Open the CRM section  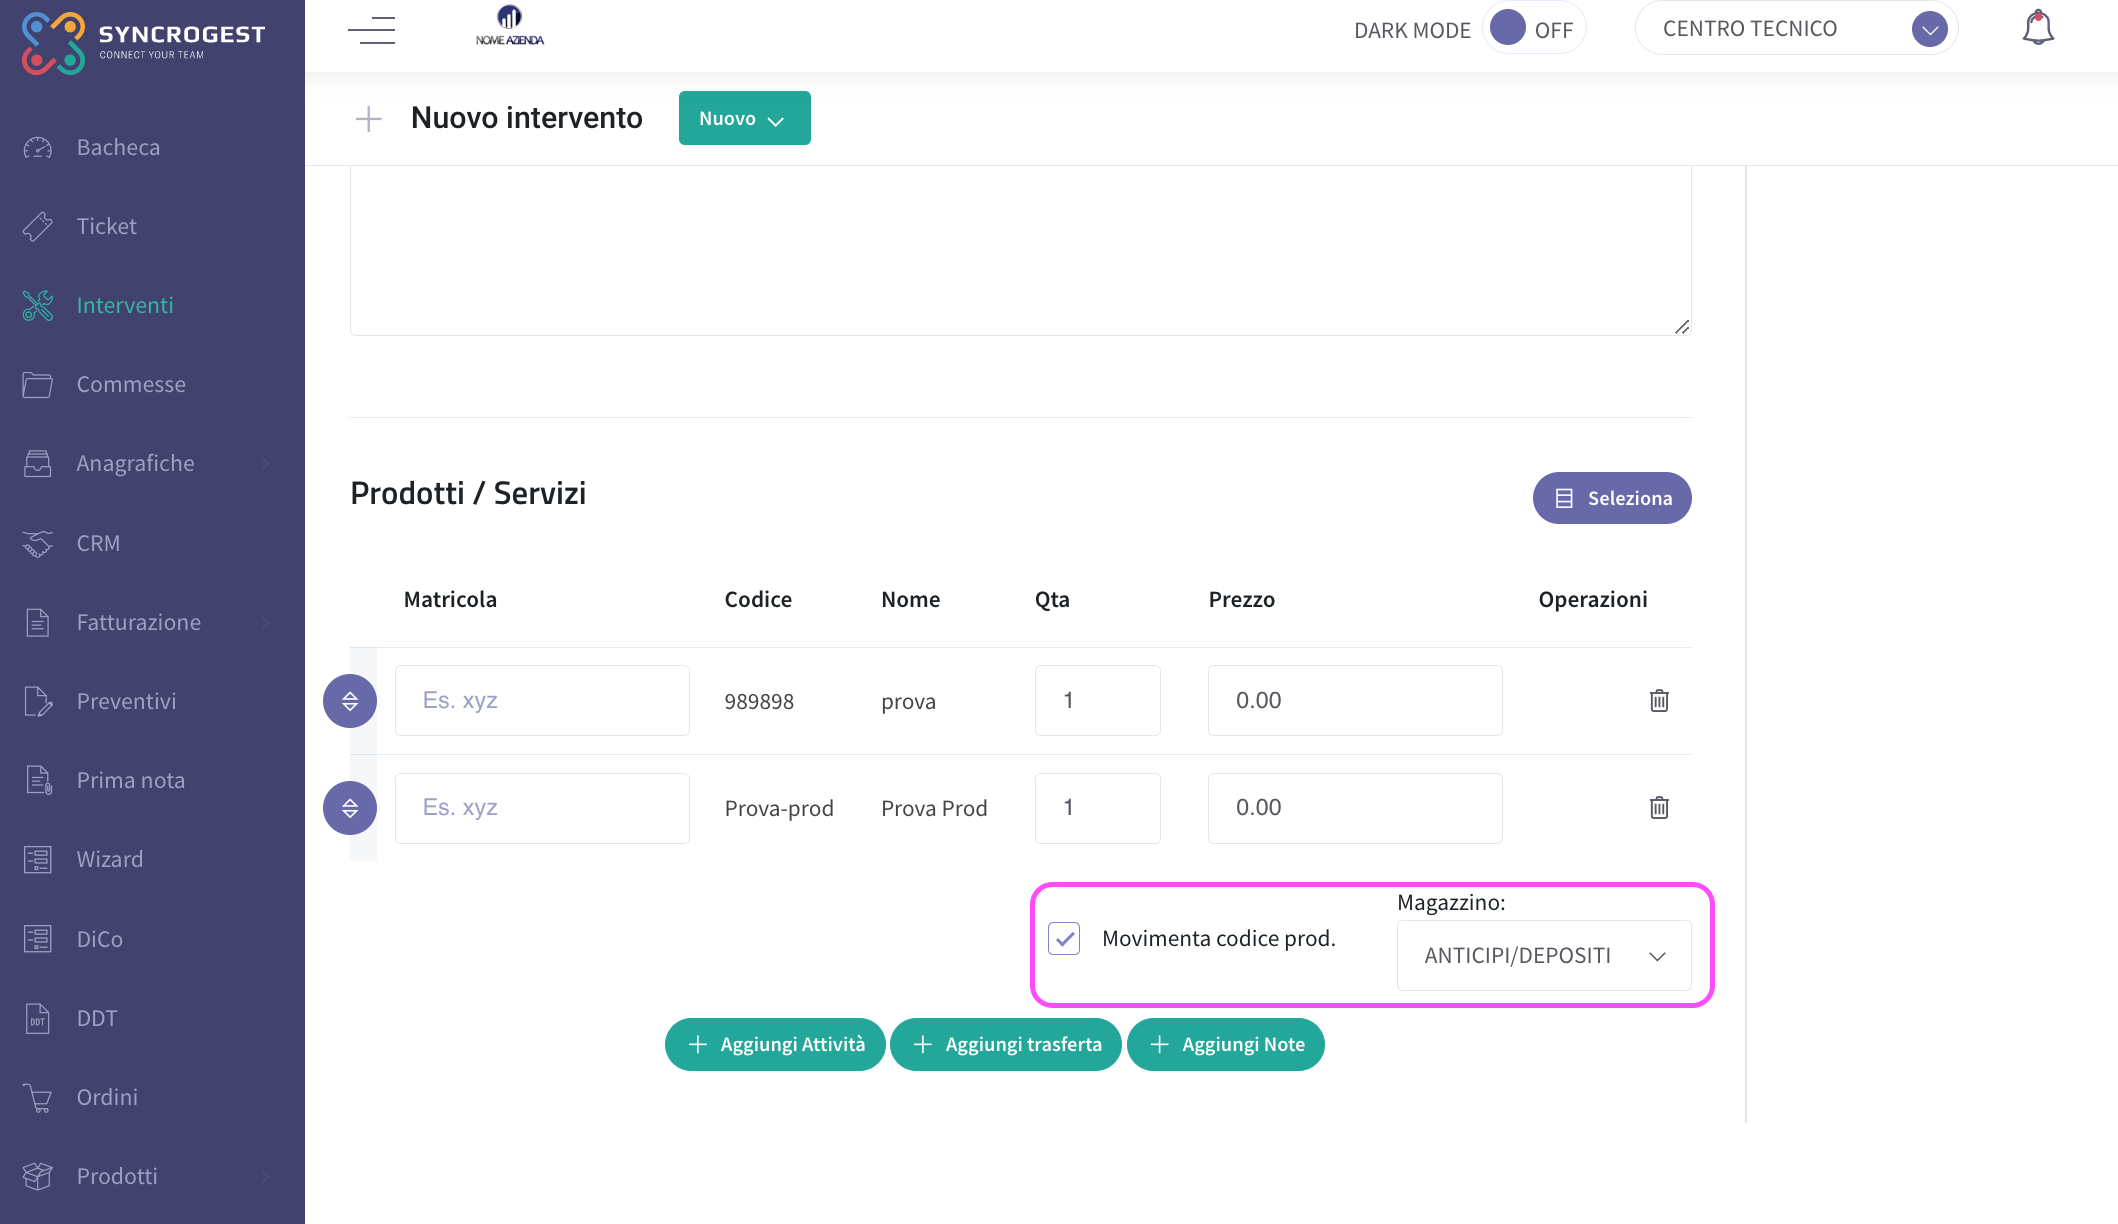click(x=98, y=543)
